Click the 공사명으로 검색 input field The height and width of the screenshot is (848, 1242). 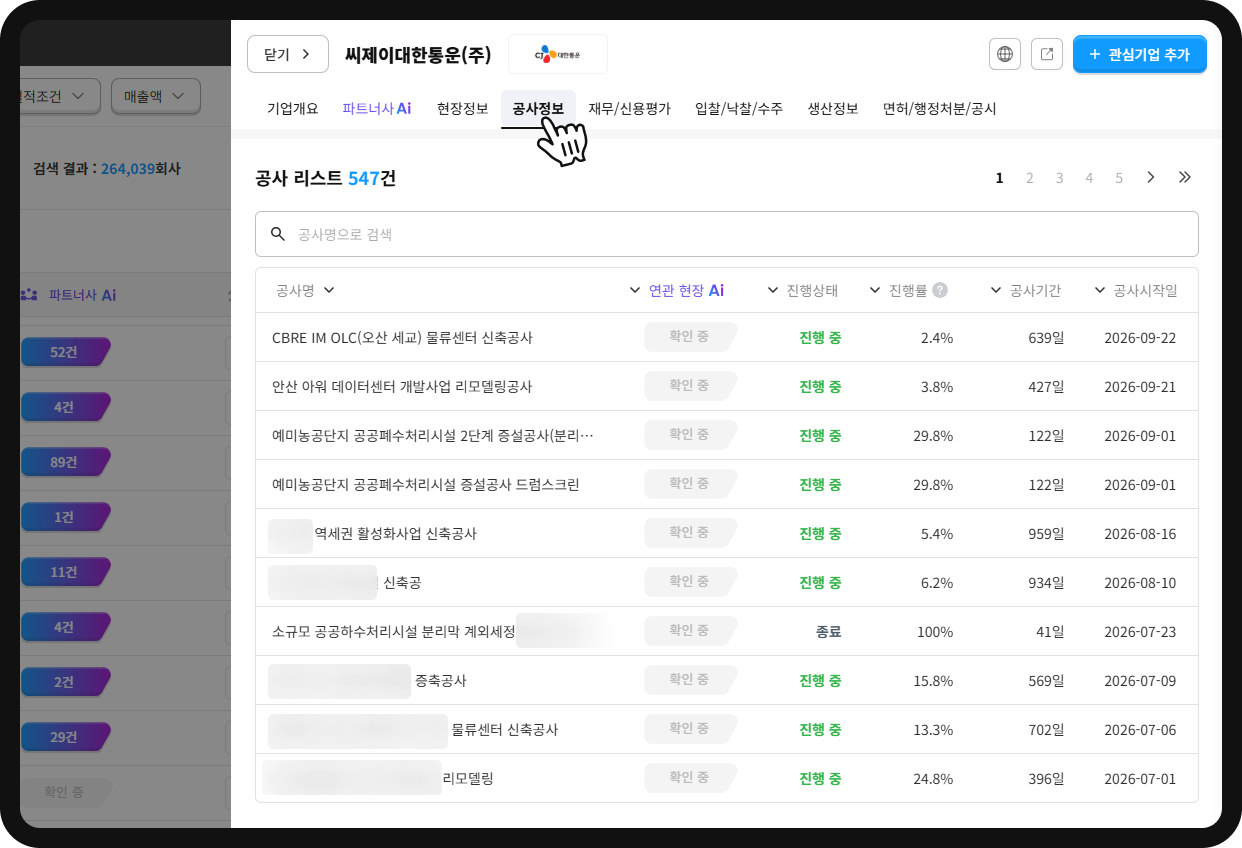(x=727, y=234)
